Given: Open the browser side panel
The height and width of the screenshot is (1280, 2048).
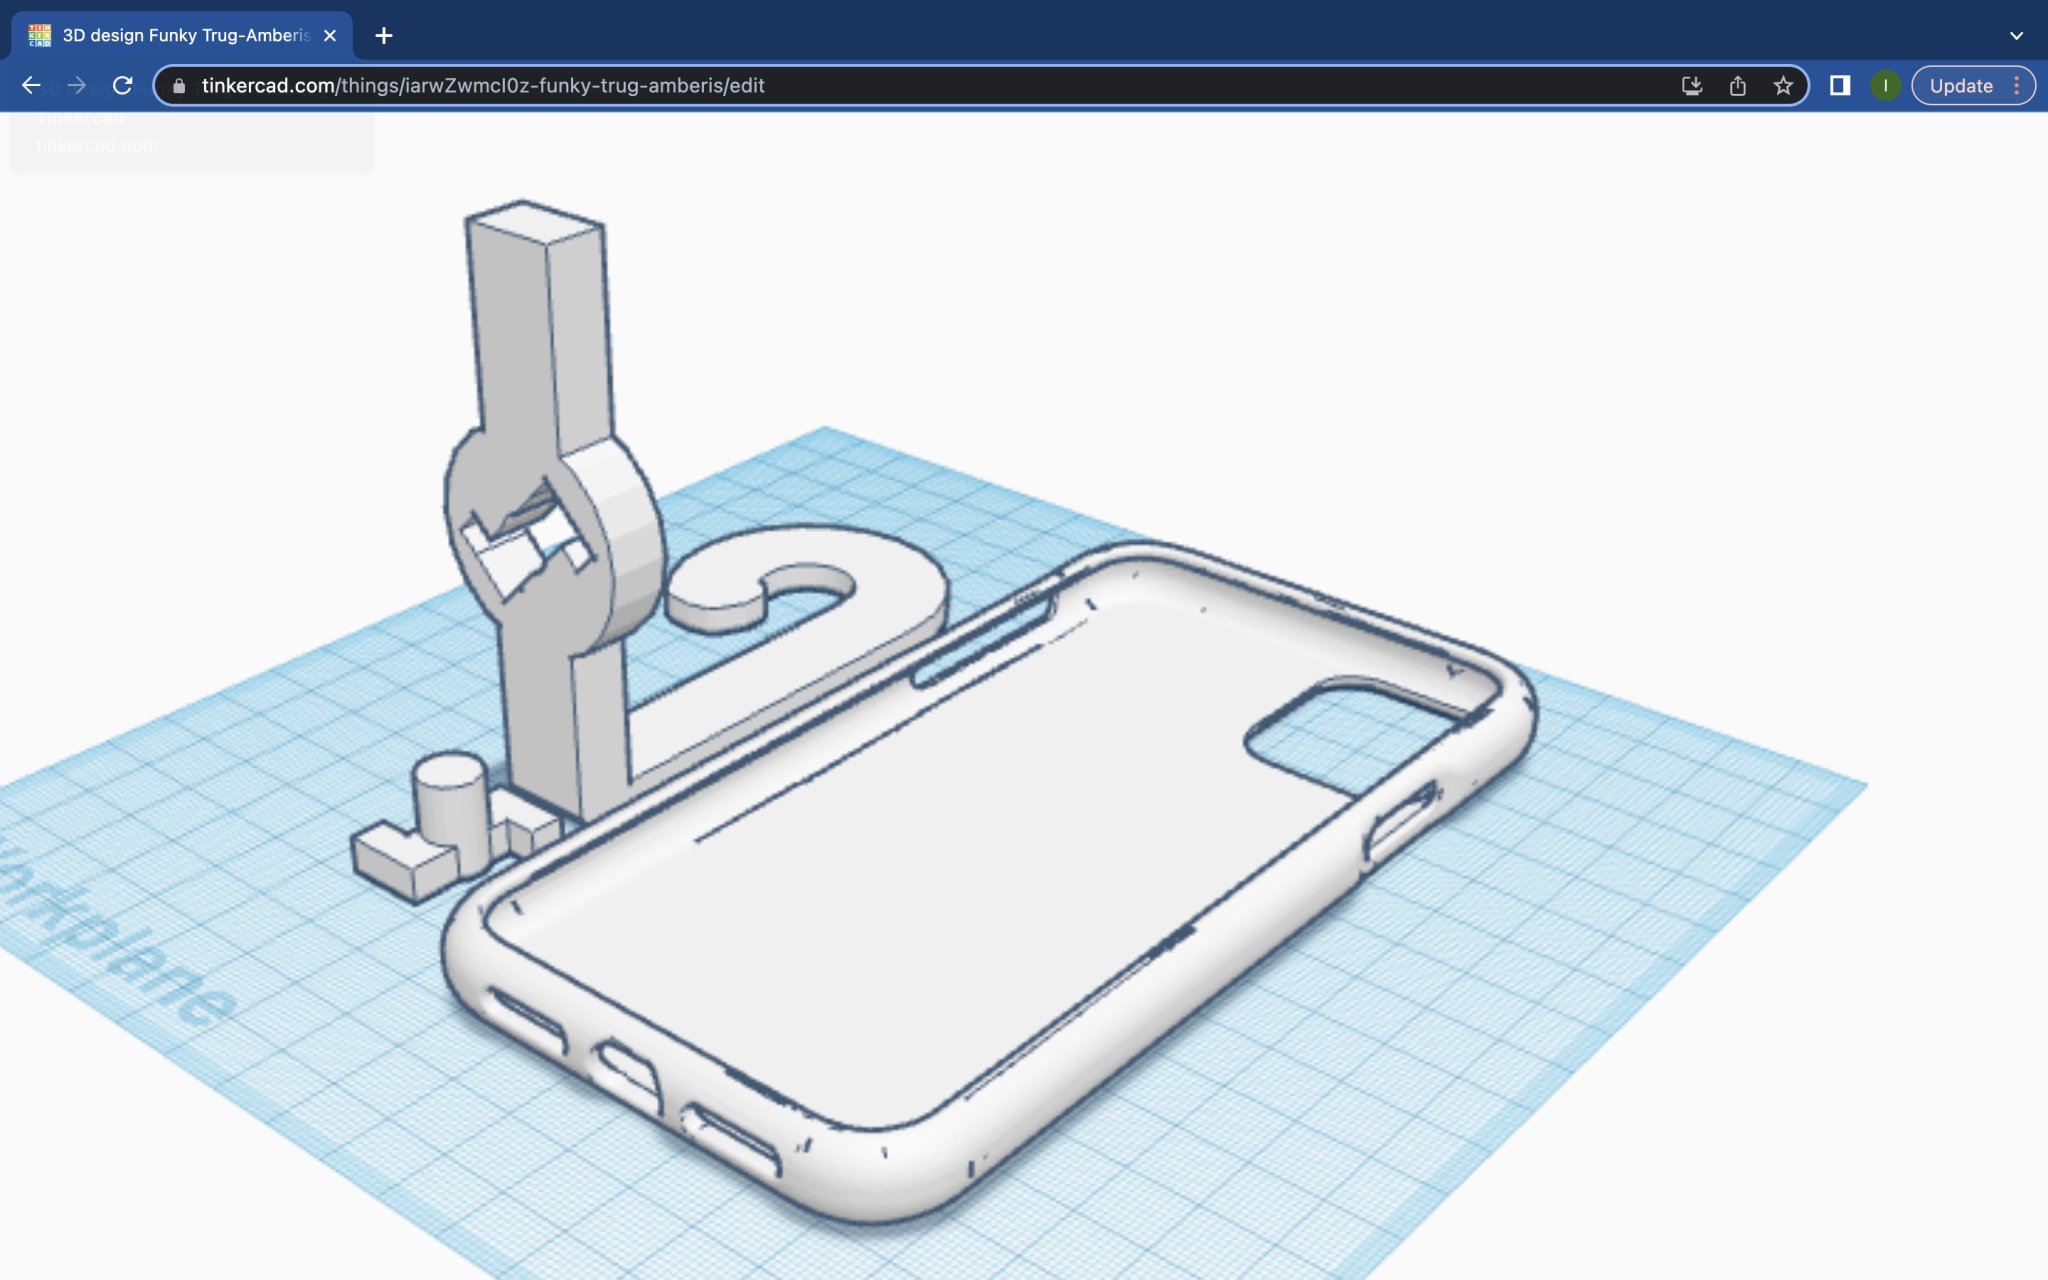Looking at the screenshot, I should (x=1840, y=86).
